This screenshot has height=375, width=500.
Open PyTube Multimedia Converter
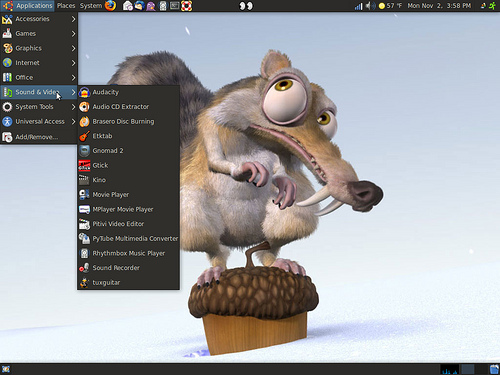tap(129, 239)
